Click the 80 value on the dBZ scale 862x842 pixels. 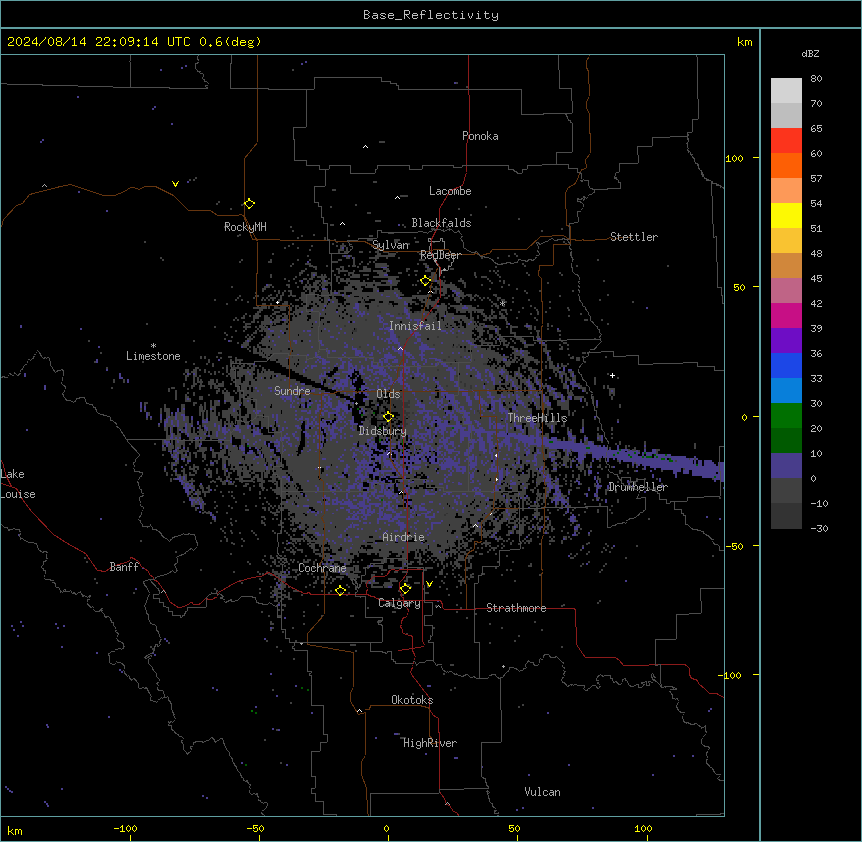tap(816, 79)
